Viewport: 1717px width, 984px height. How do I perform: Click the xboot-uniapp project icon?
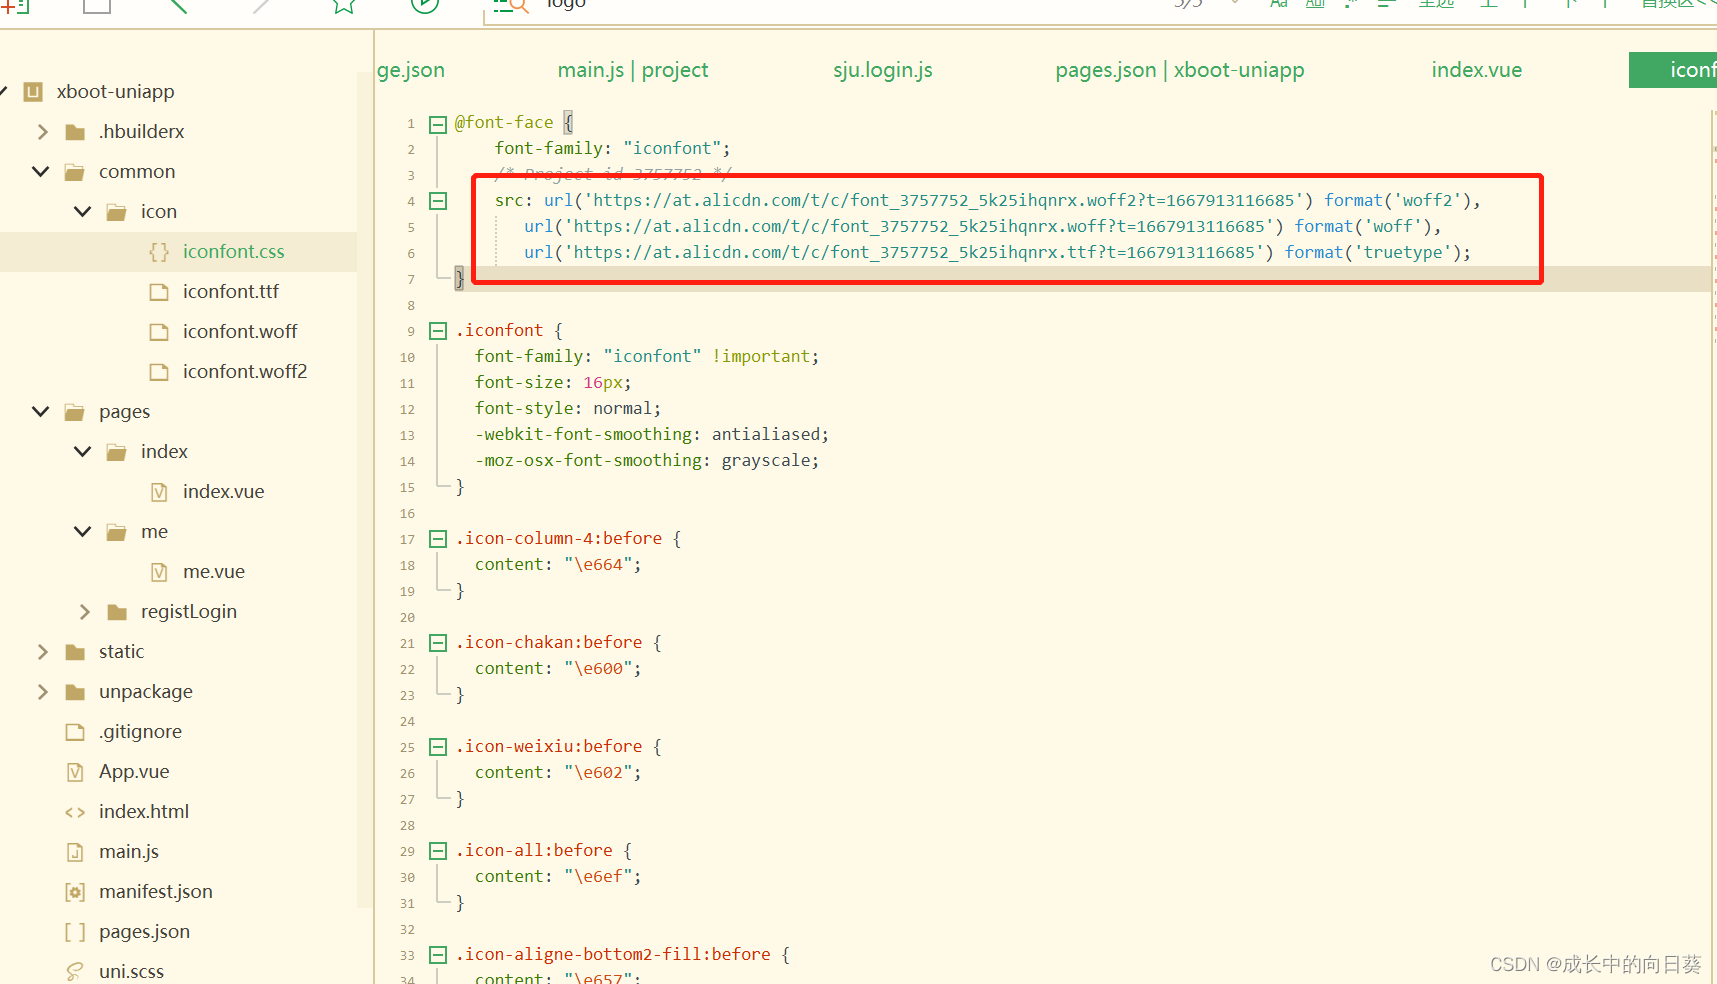click(x=33, y=92)
